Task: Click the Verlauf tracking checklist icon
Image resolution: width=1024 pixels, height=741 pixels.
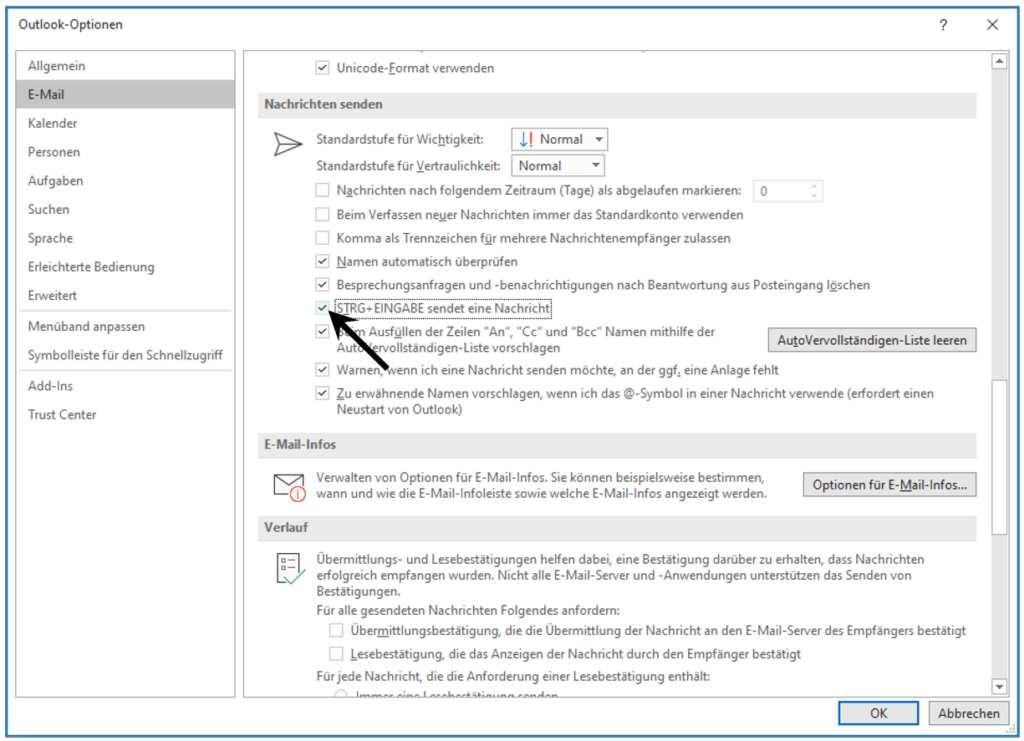Action: [290, 569]
